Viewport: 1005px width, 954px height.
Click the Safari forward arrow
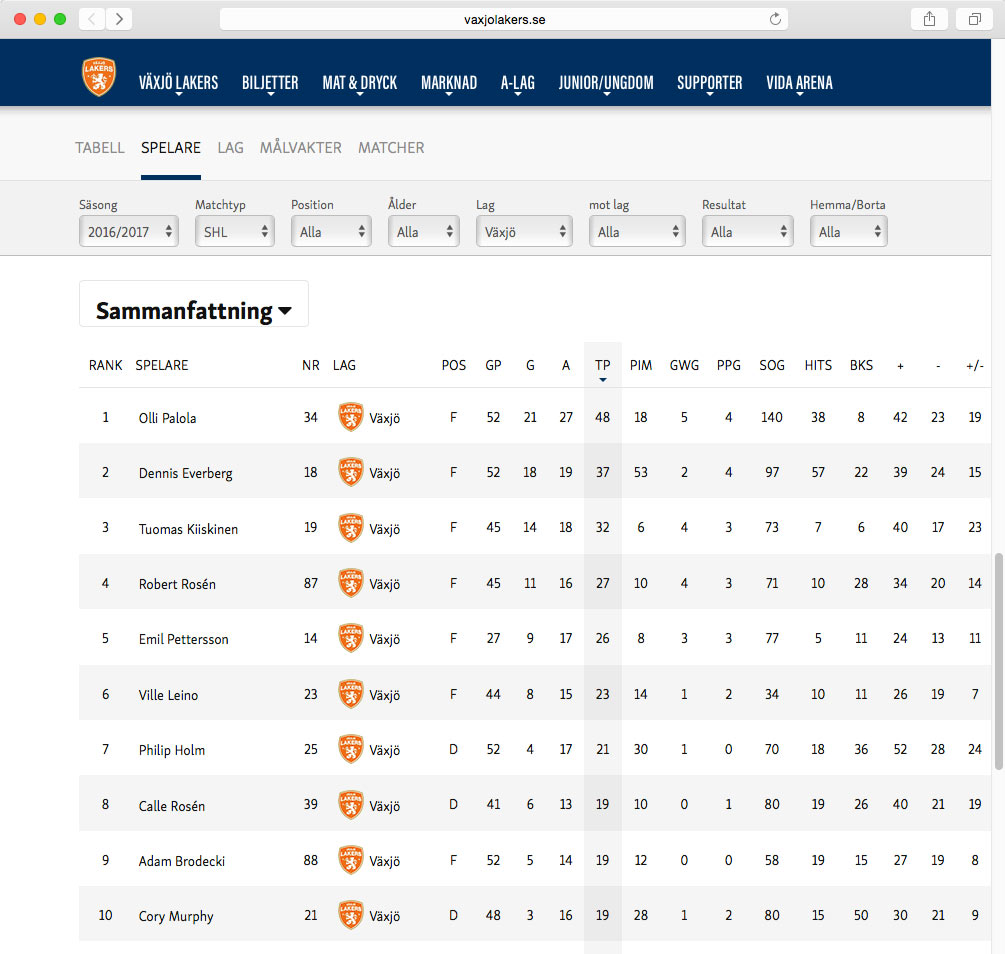click(119, 19)
